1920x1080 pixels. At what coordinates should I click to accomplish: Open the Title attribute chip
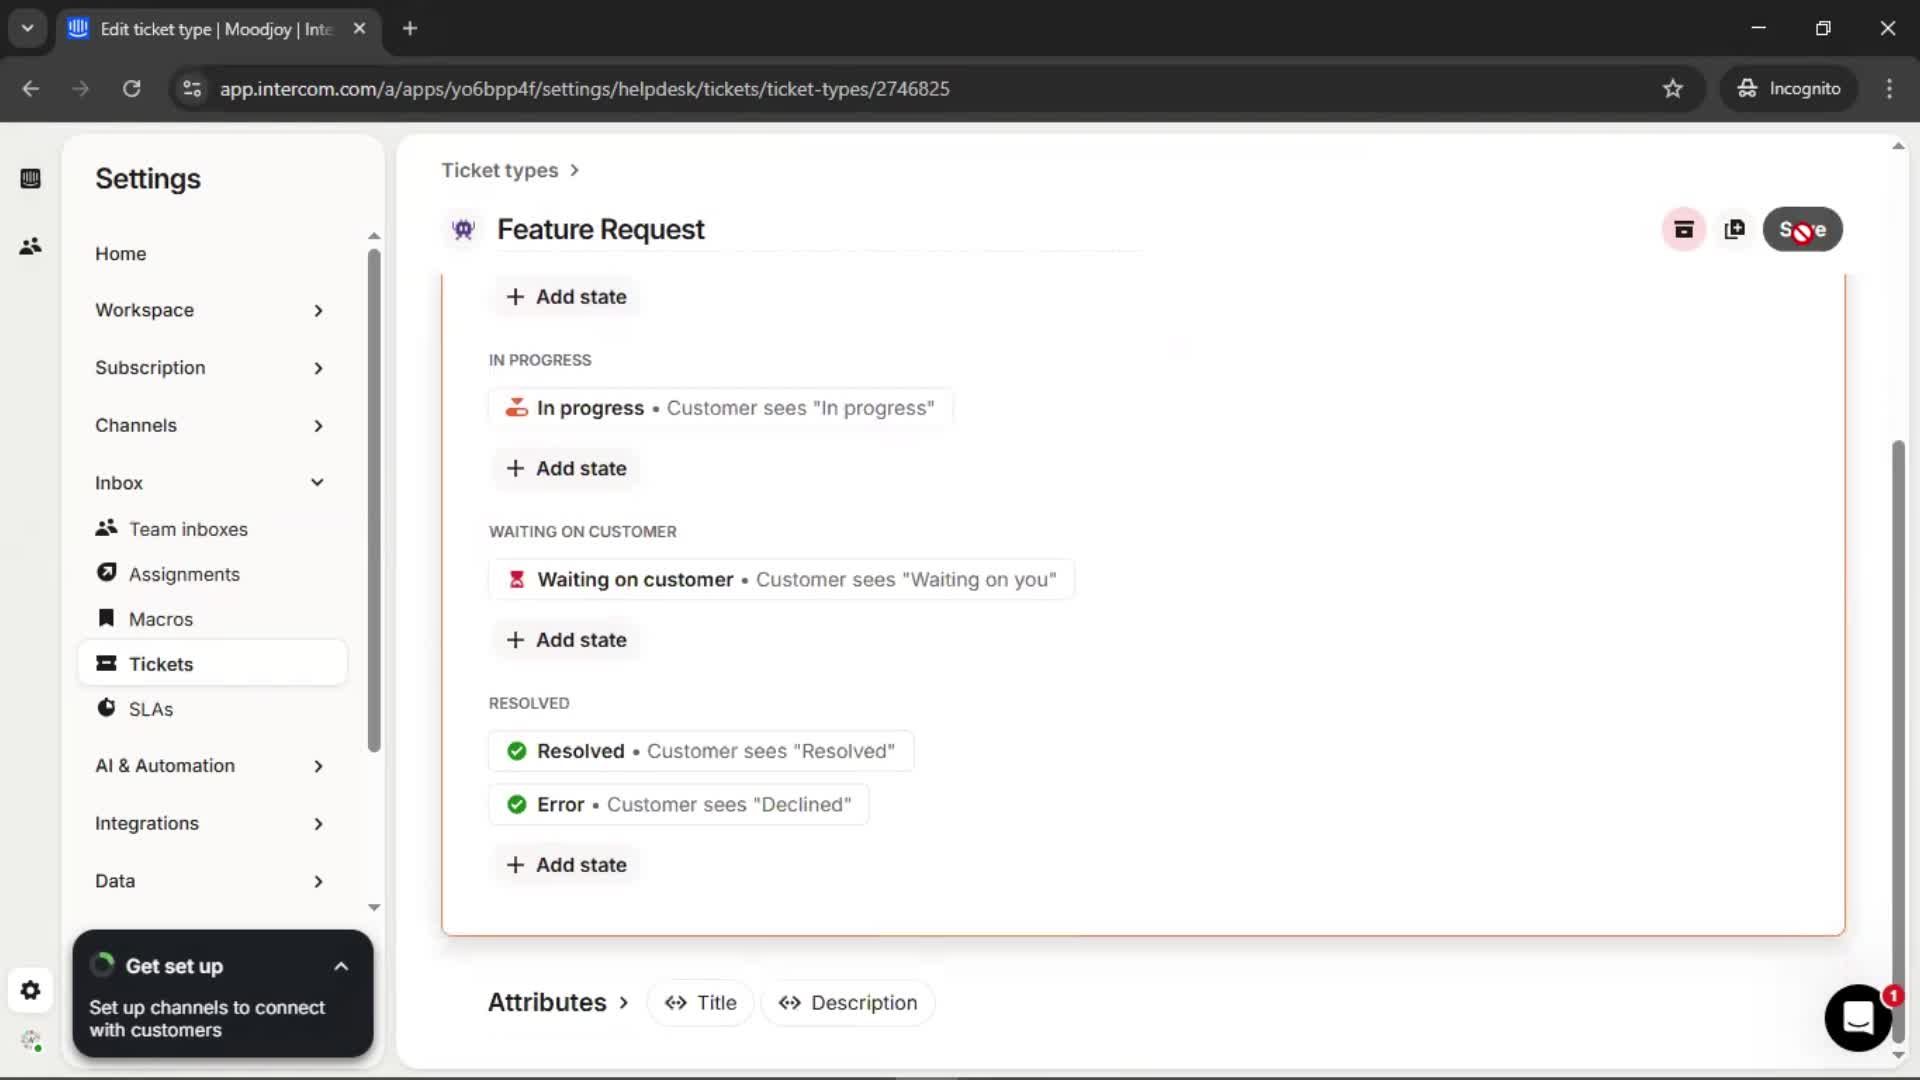pyautogui.click(x=701, y=1003)
